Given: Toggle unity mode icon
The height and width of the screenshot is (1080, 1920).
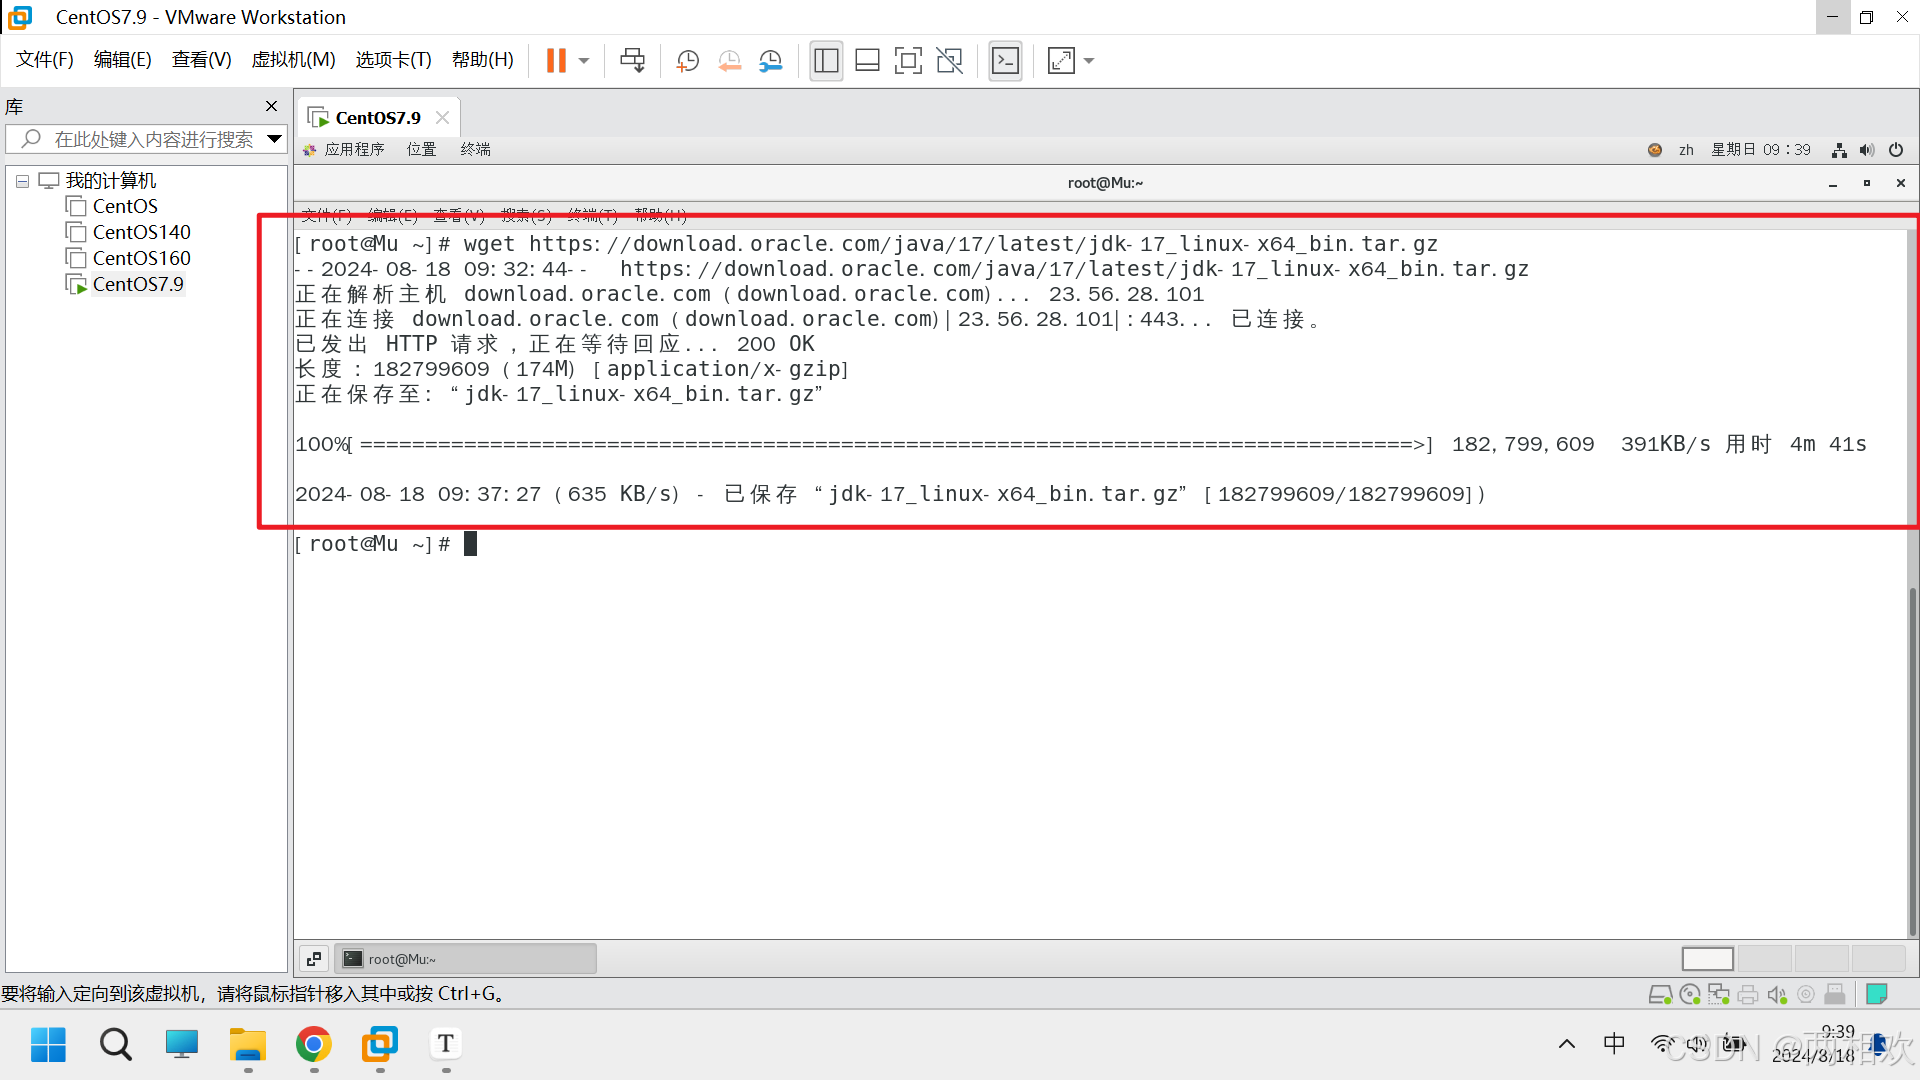Looking at the screenshot, I should (x=949, y=61).
